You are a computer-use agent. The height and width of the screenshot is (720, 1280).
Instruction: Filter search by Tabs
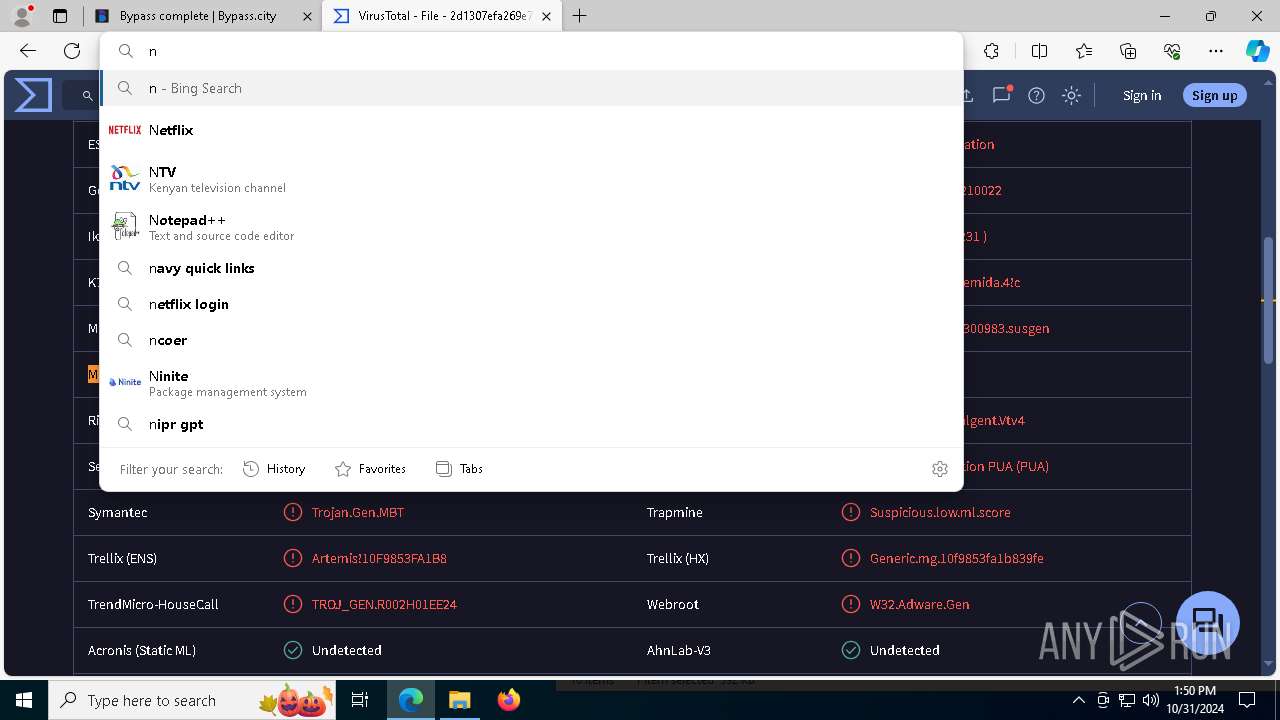tap(459, 469)
